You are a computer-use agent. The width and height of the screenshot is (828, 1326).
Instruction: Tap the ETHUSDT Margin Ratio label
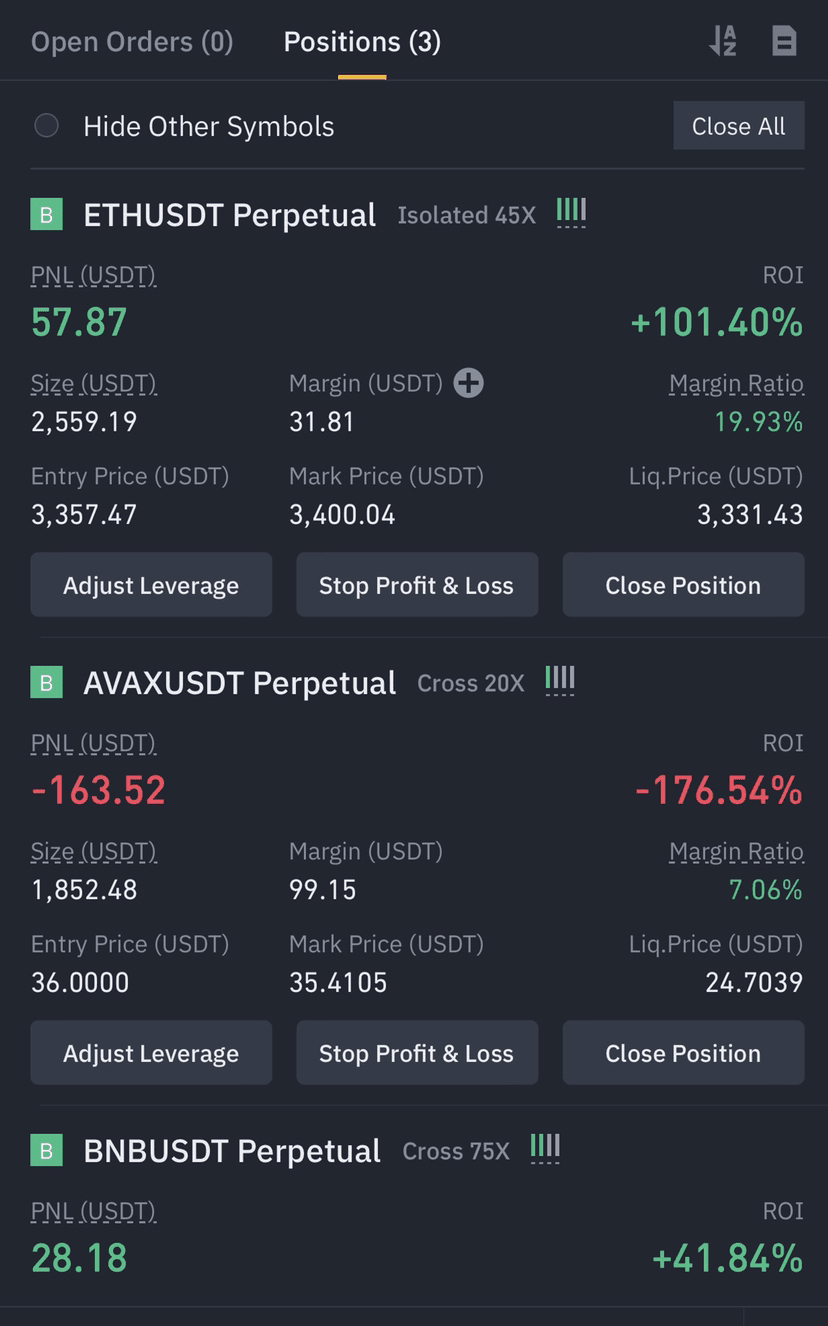click(736, 383)
